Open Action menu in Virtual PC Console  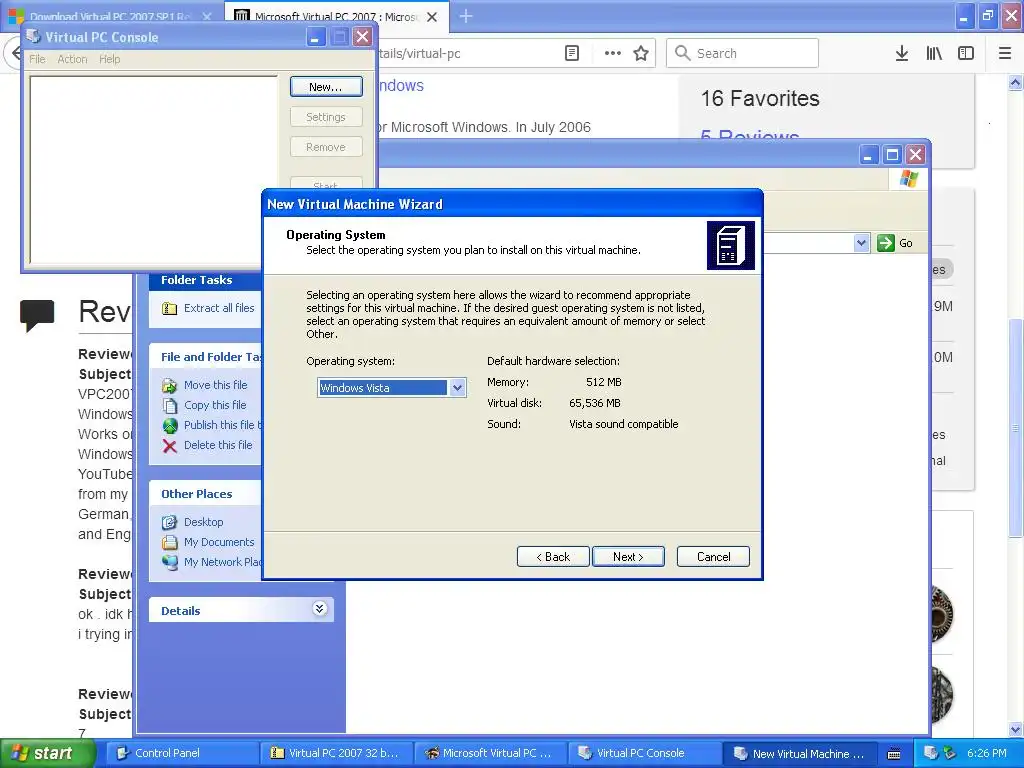(72, 59)
